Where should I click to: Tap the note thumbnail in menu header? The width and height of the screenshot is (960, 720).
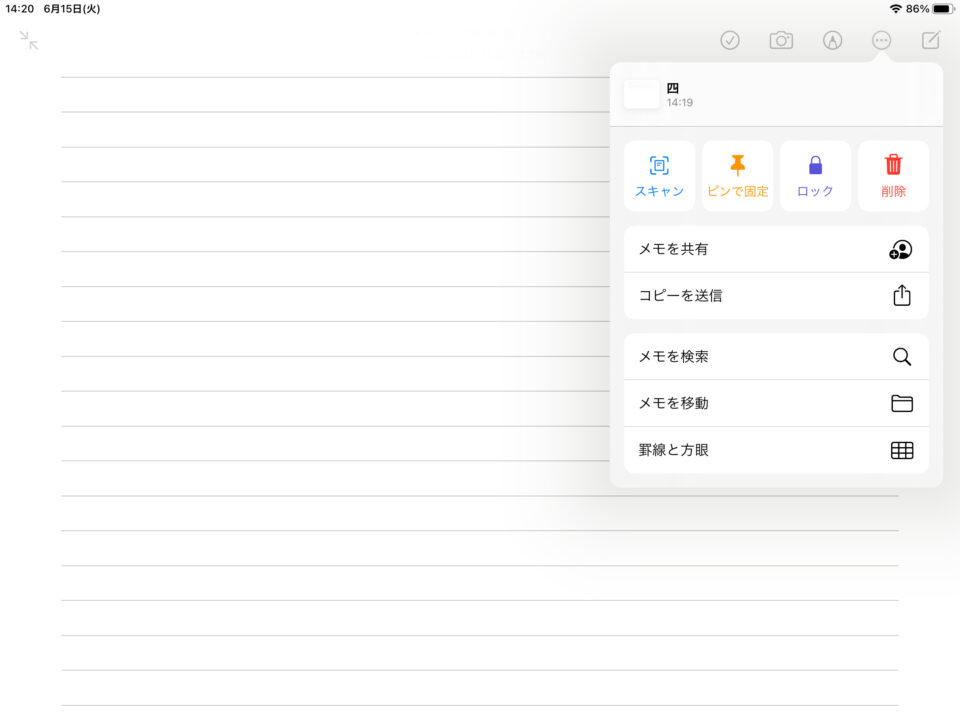642,95
